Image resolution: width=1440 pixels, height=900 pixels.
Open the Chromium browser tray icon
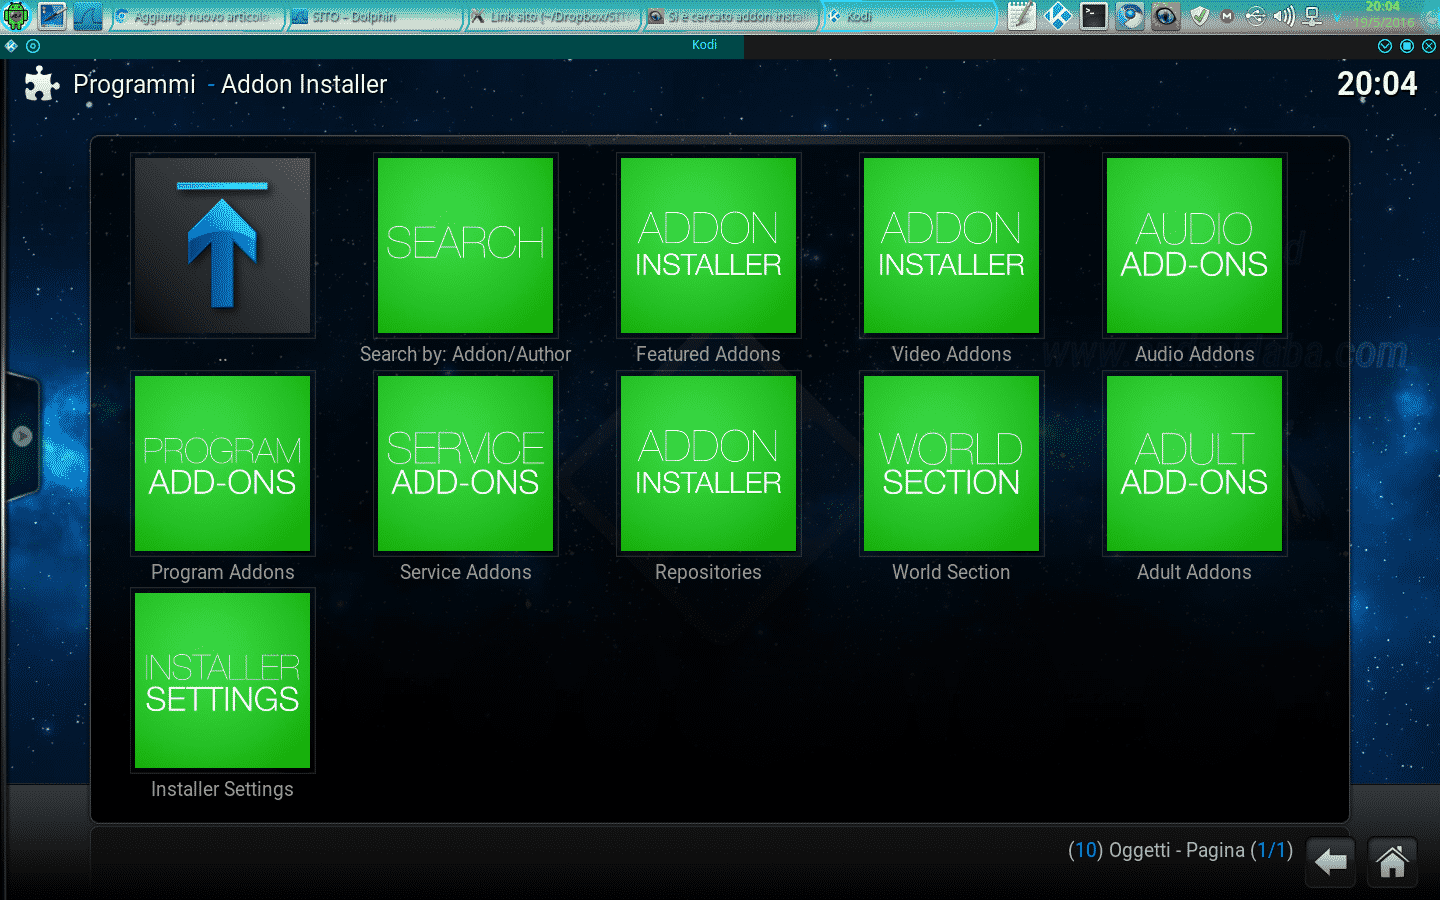[x=1130, y=16]
